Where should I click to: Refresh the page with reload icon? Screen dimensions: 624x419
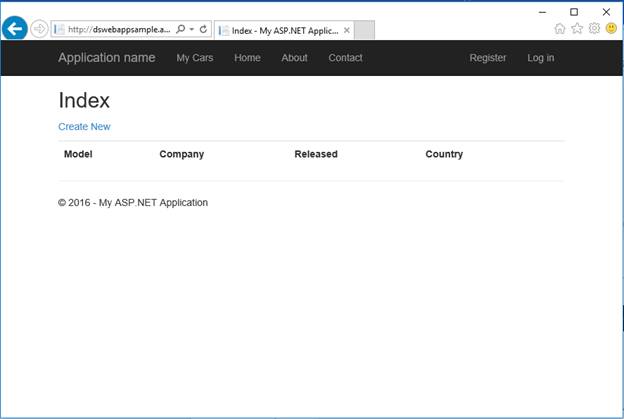pyautogui.click(x=203, y=29)
